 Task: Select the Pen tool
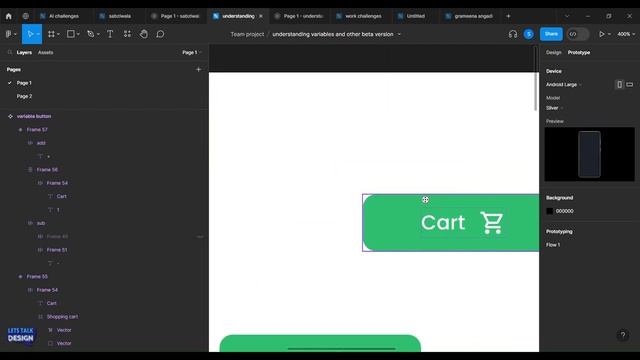pyautogui.click(x=91, y=34)
